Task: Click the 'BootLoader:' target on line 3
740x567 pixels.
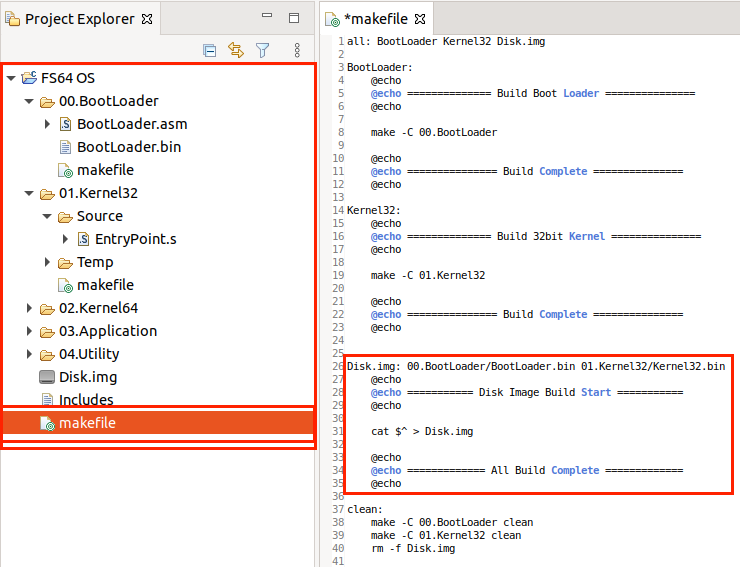Action: coord(380,68)
